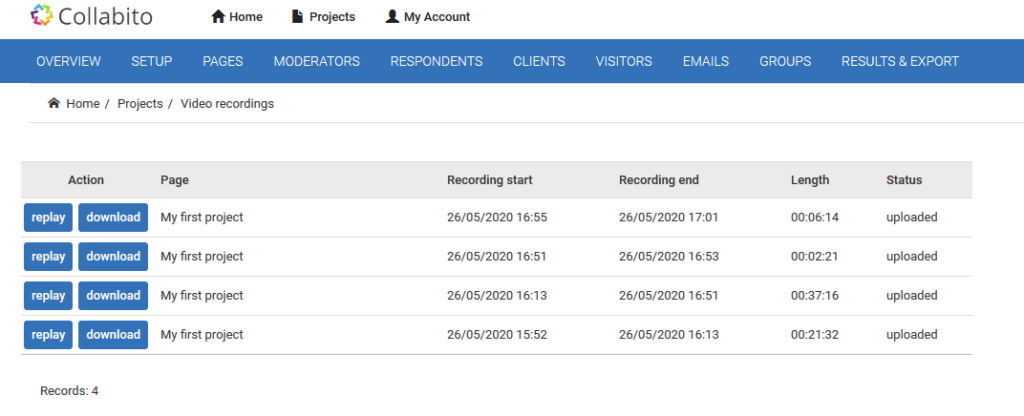Download the 00:02:21 length recording
The height and width of the screenshot is (416, 1024).
(x=113, y=257)
